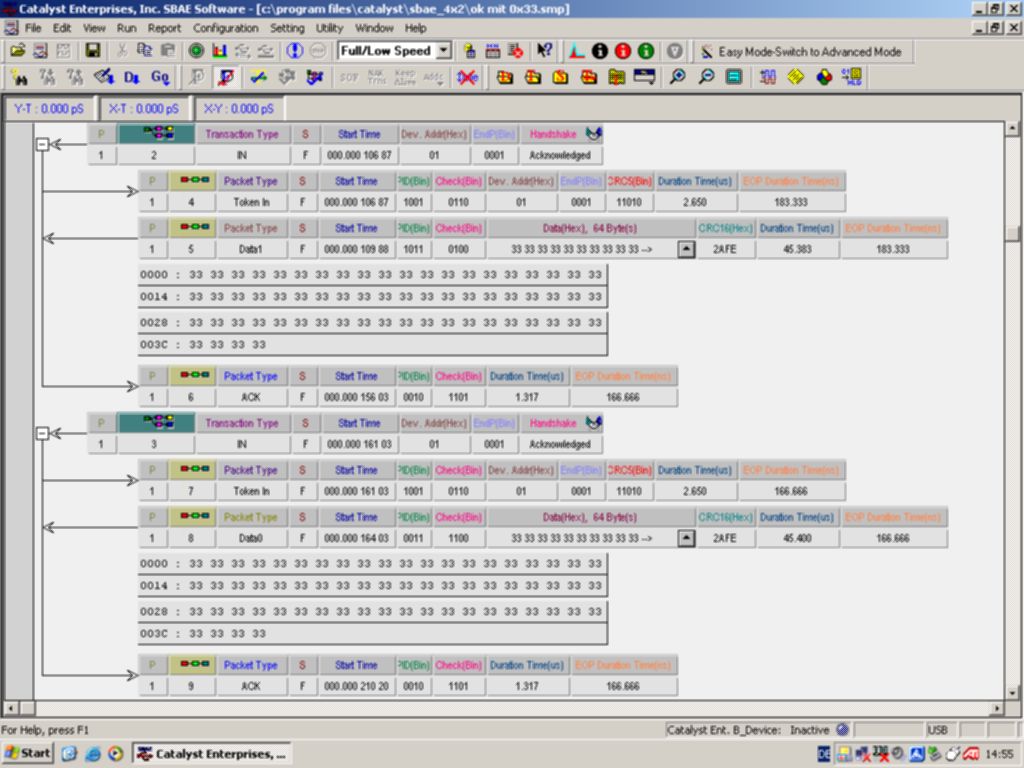Collapse transaction 2 IN tree node
Image resolution: width=1024 pixels, height=768 pixels.
(x=42, y=144)
